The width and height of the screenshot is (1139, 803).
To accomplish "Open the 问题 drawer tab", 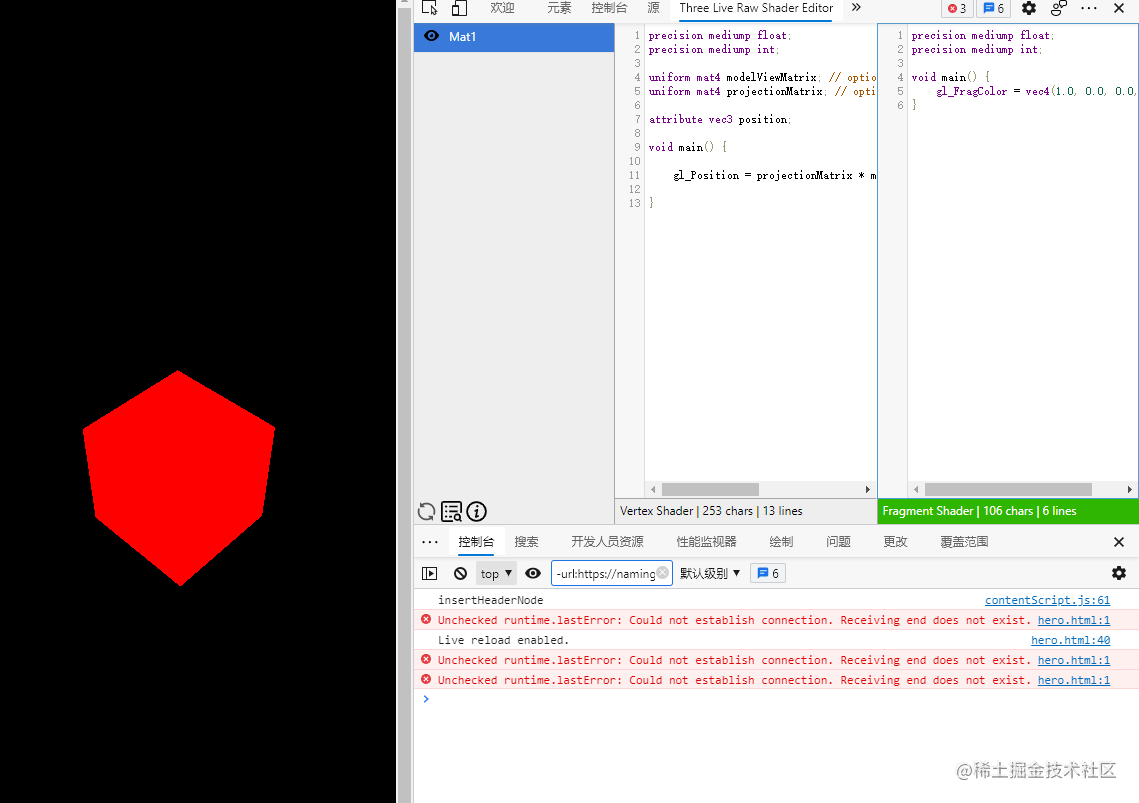I will pos(838,542).
